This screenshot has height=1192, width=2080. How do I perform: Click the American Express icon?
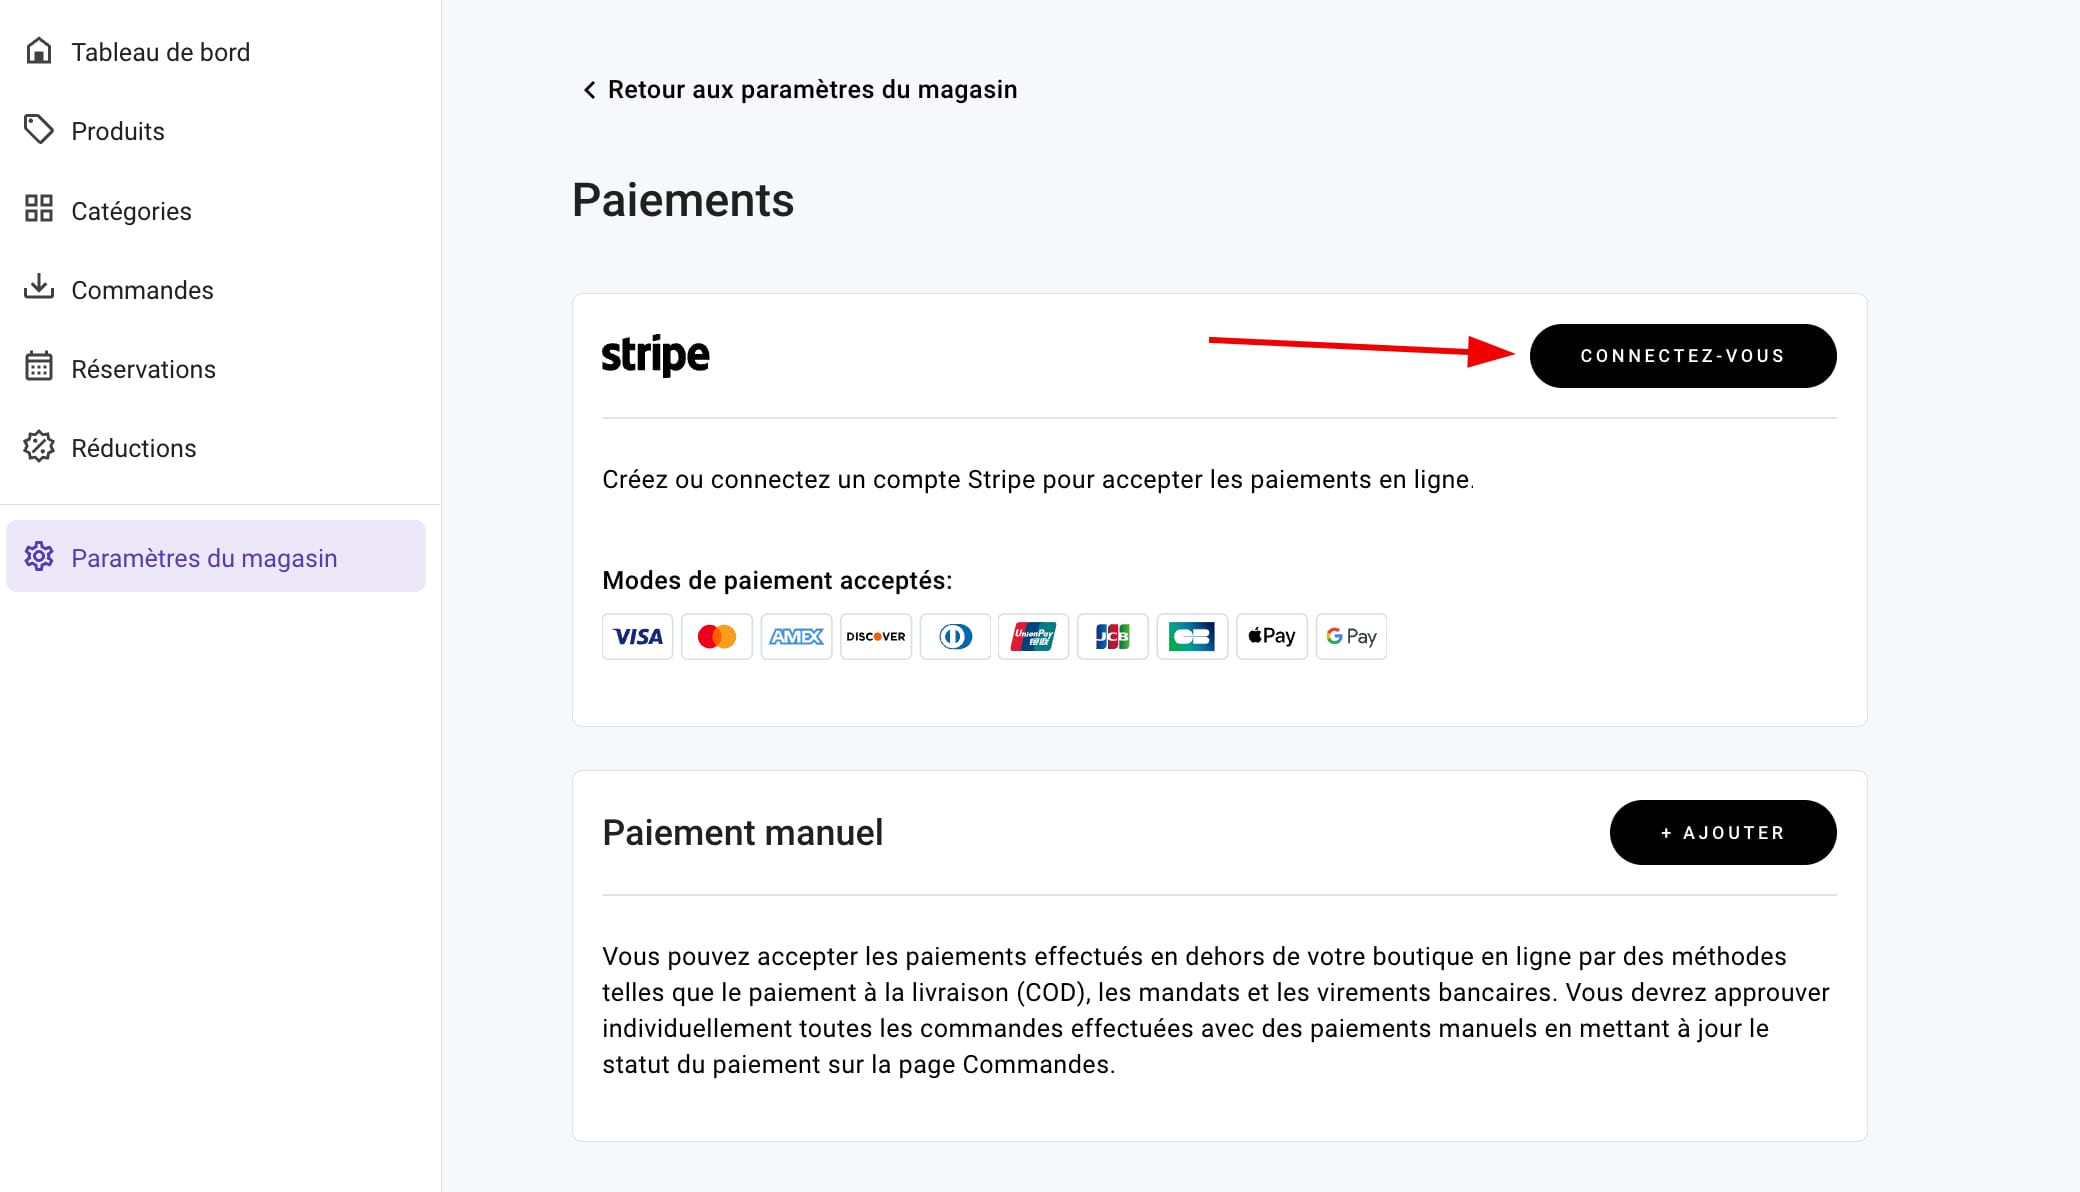[796, 637]
